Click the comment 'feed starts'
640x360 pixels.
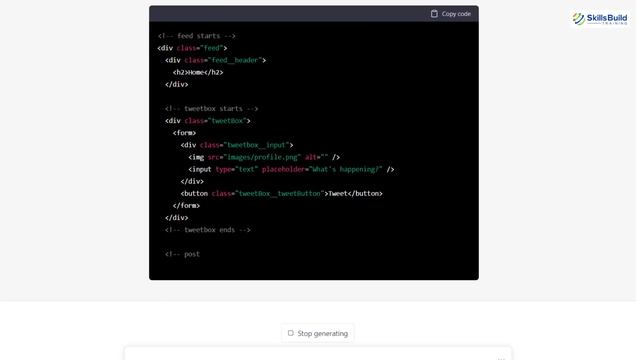(x=197, y=36)
